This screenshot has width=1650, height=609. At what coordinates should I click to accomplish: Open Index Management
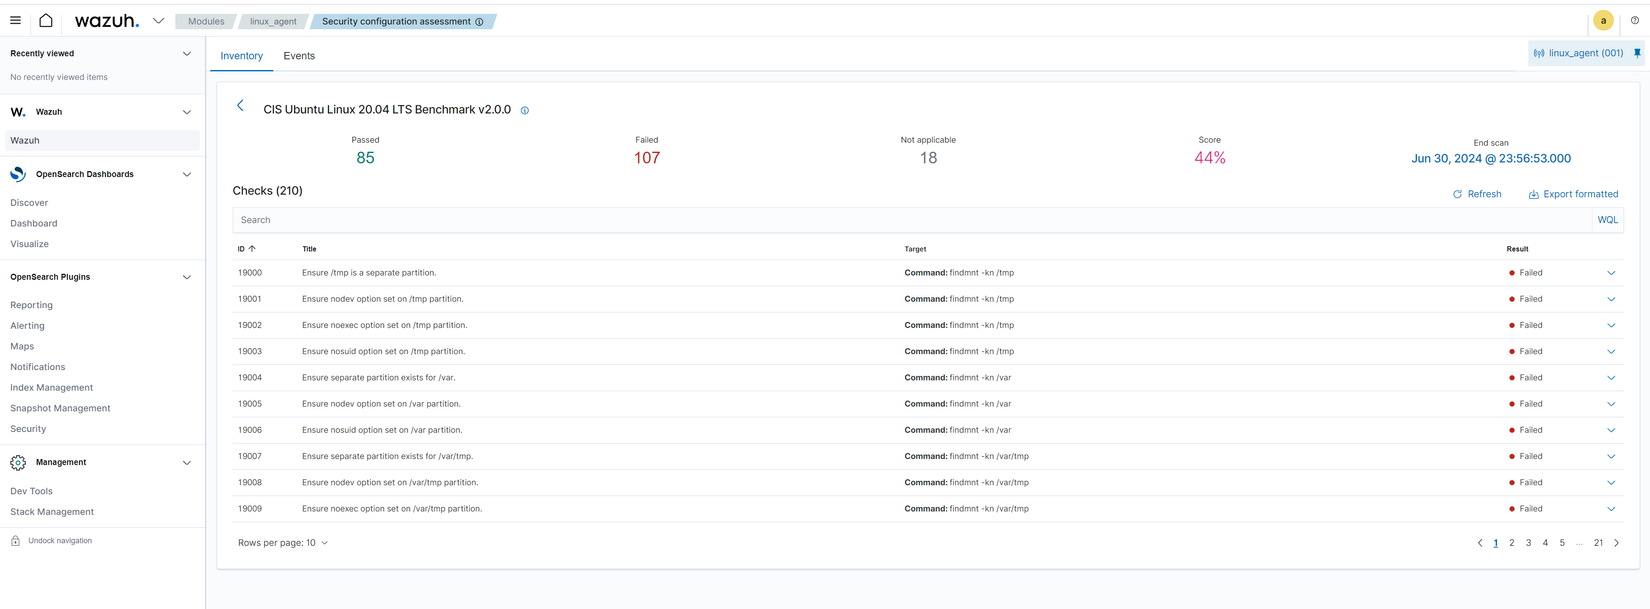pyautogui.click(x=52, y=388)
